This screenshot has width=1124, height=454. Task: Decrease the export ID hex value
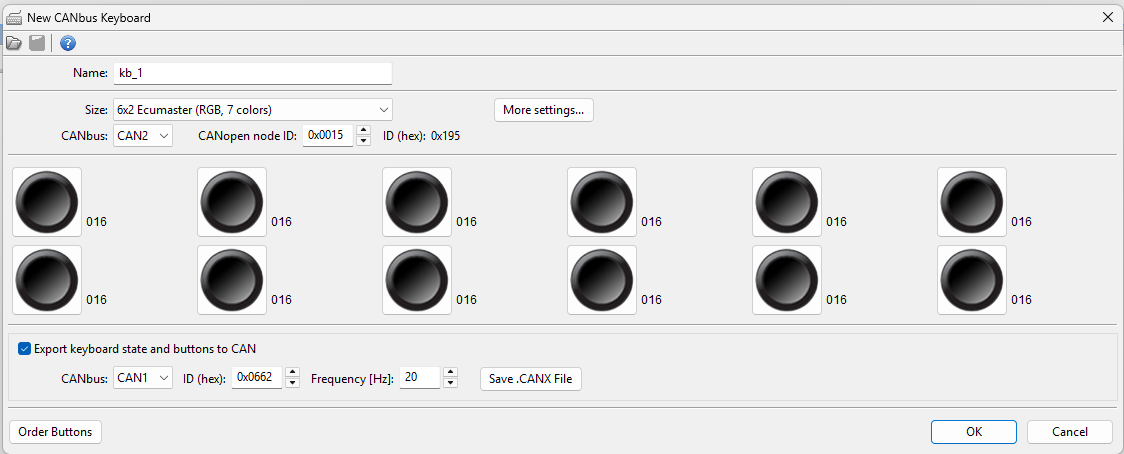(x=292, y=384)
